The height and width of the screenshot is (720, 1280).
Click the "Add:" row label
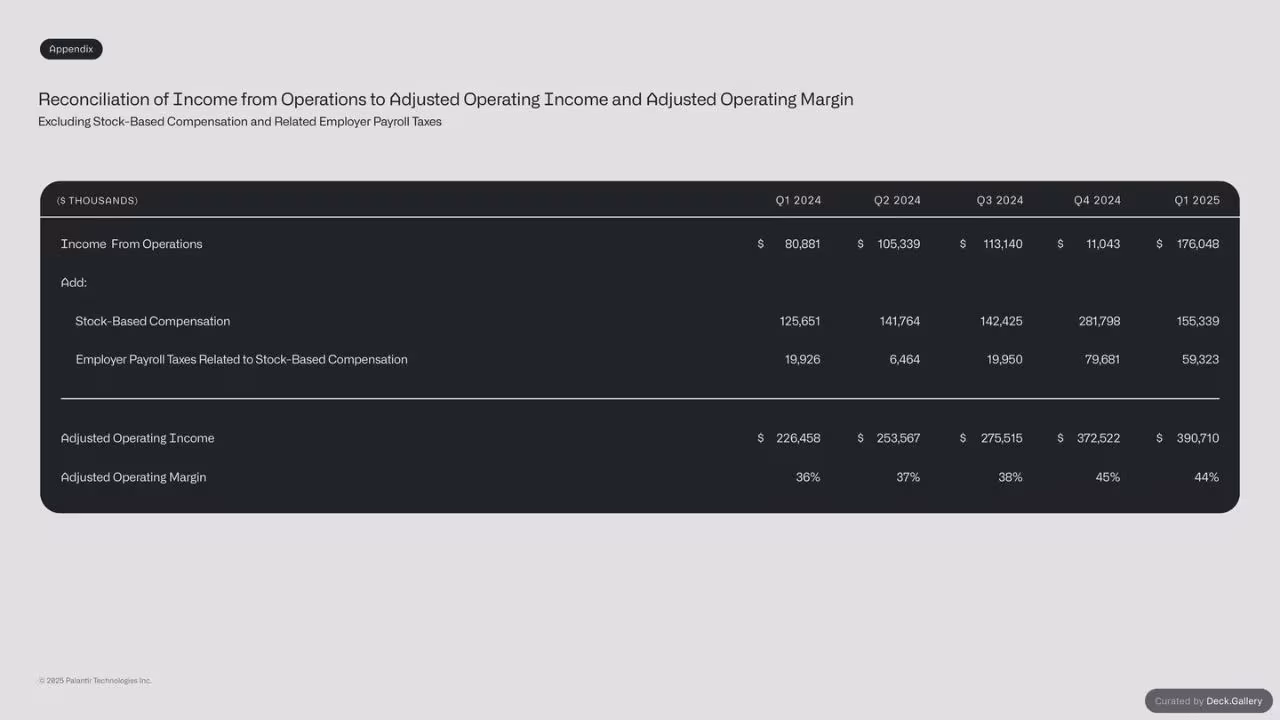click(74, 283)
